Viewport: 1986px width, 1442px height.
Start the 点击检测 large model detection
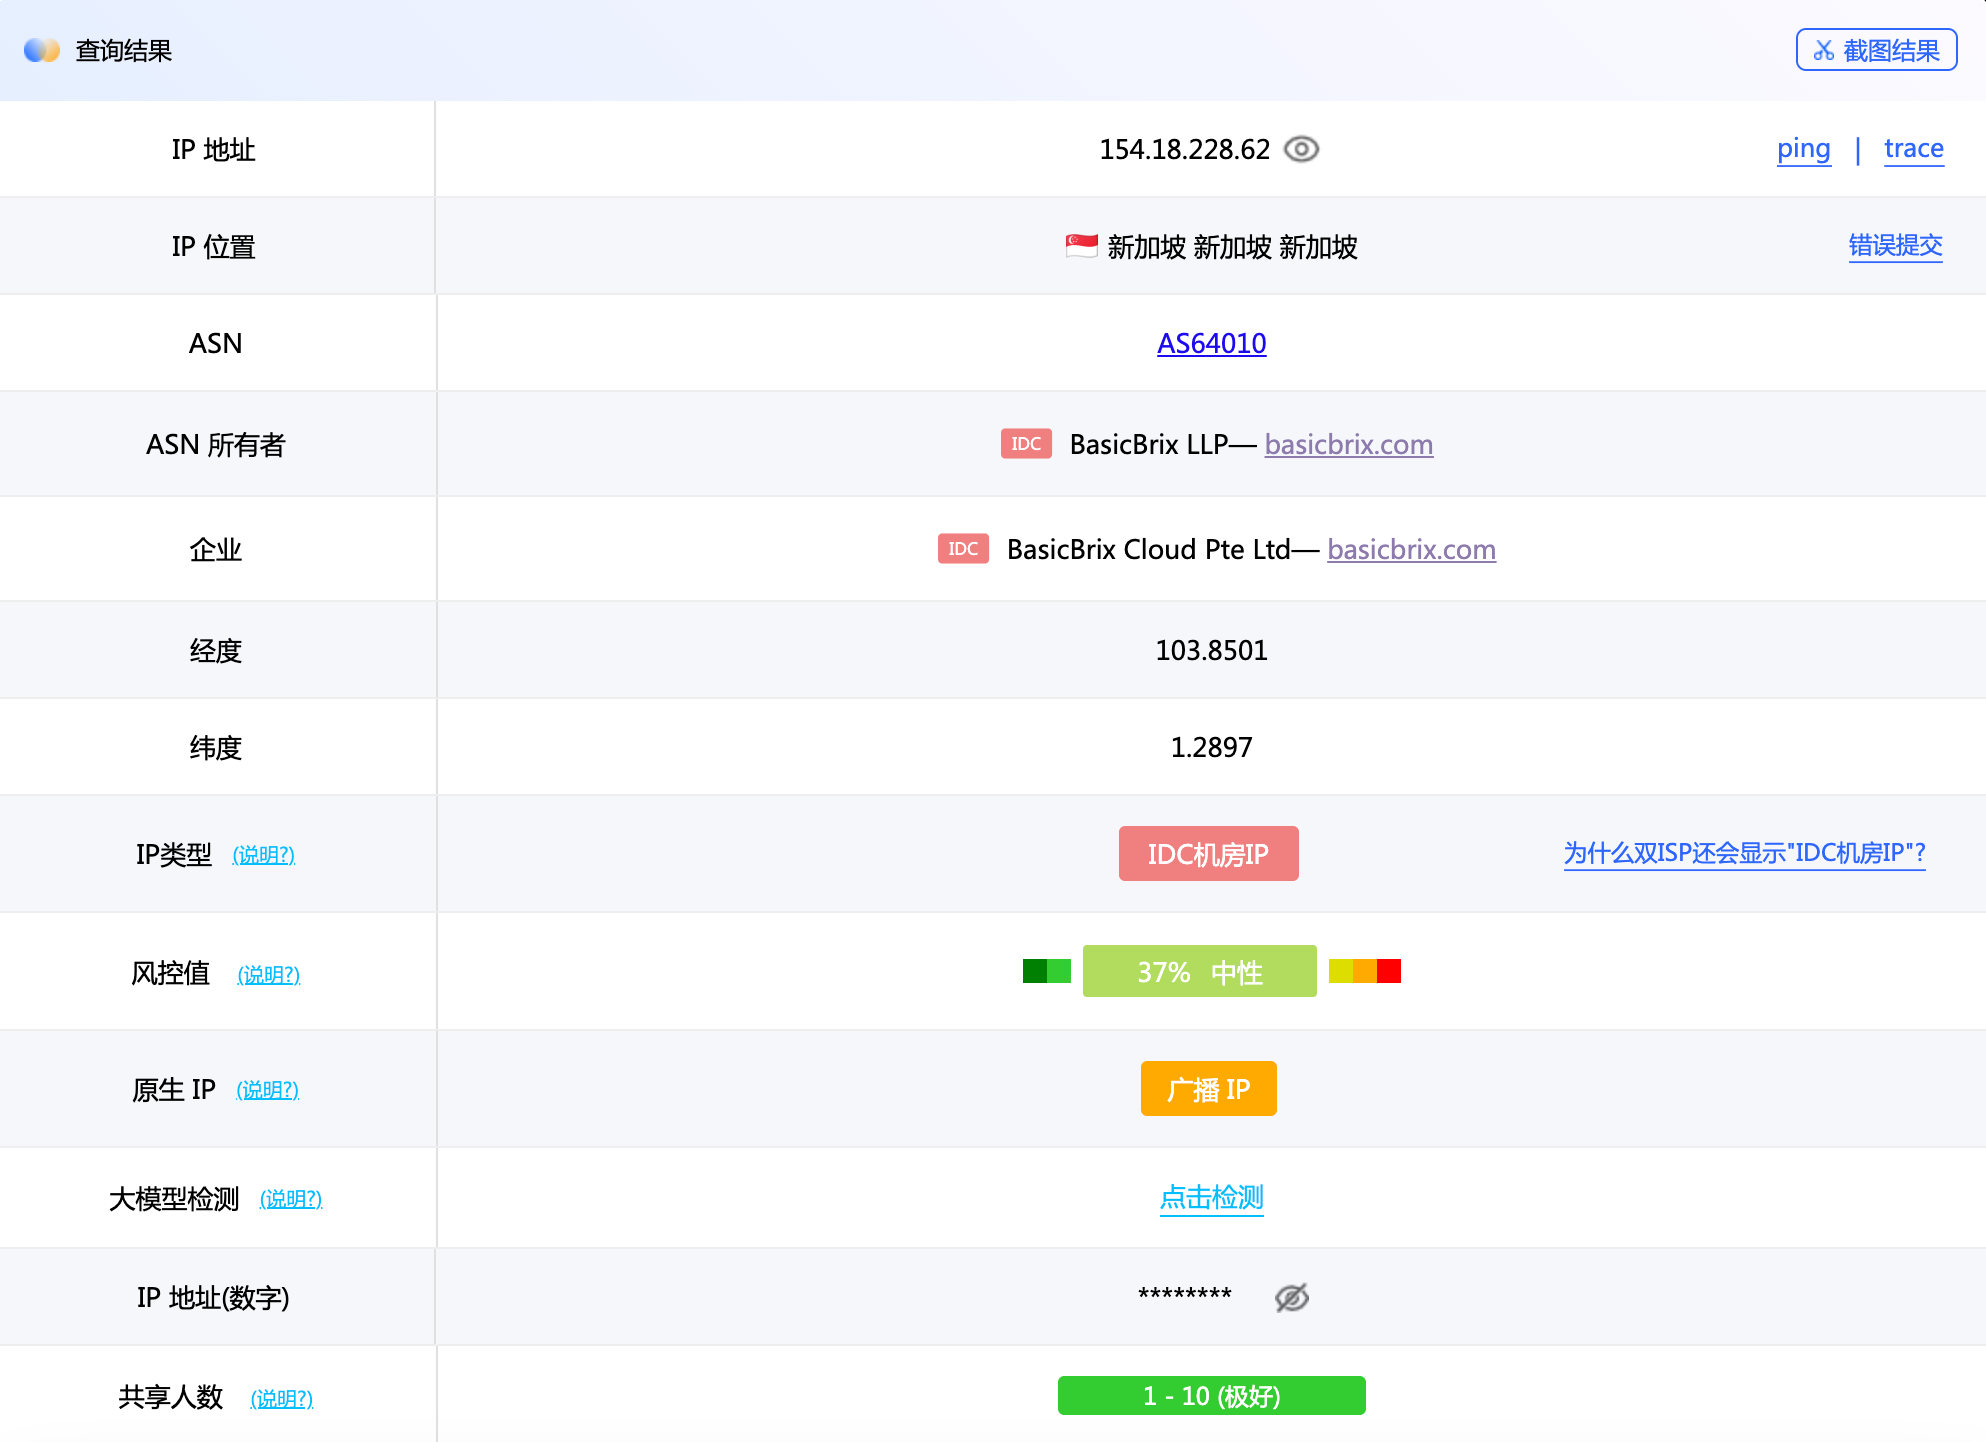coord(1211,1197)
